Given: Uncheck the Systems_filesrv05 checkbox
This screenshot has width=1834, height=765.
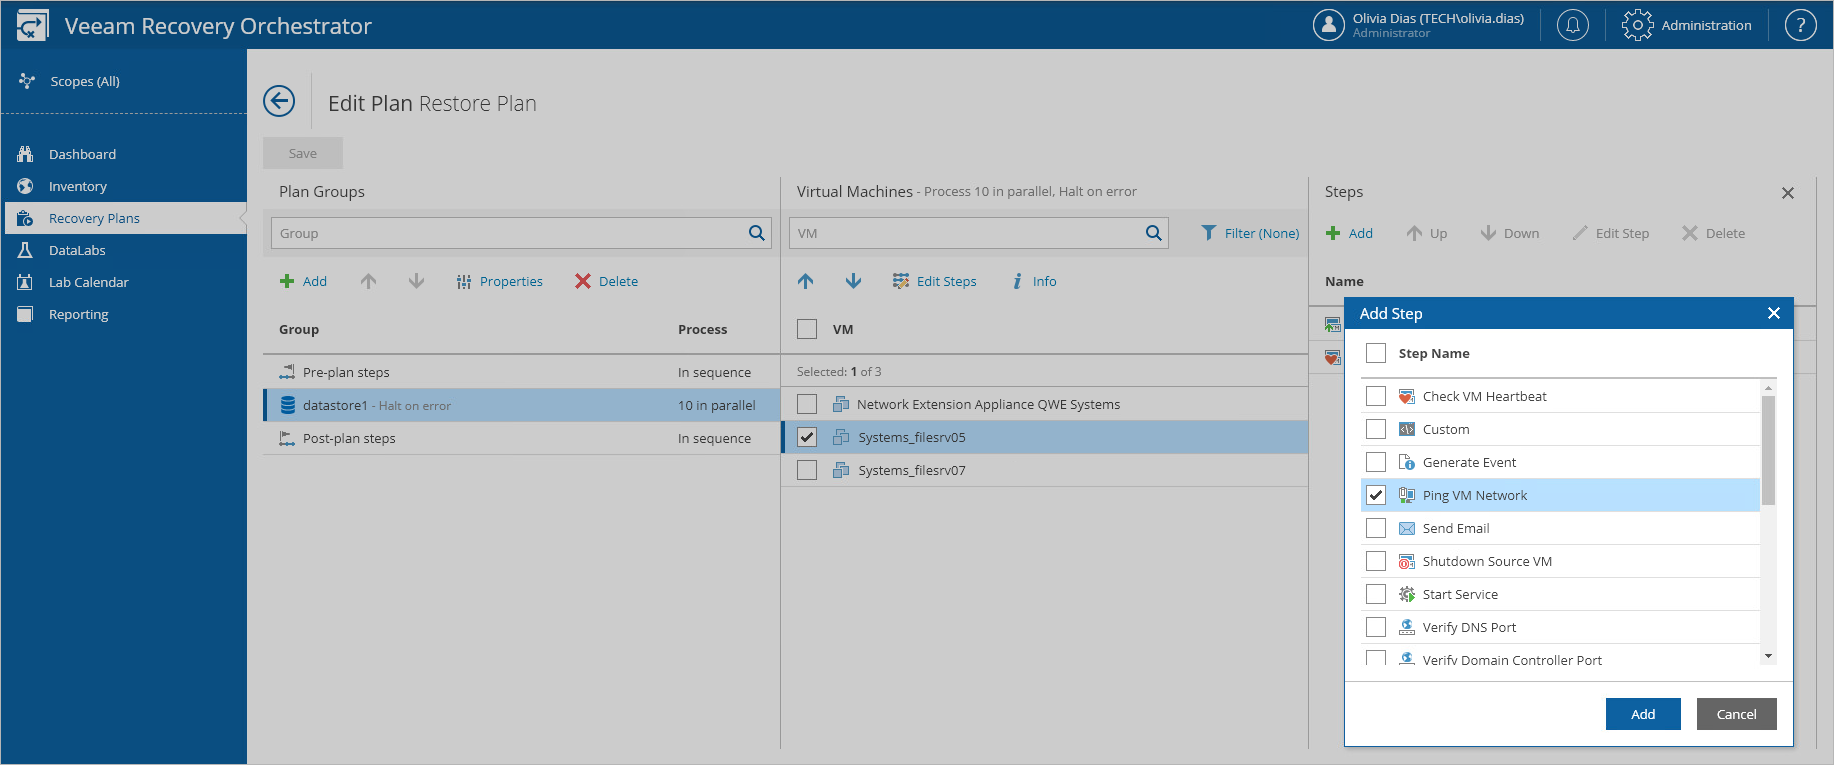Looking at the screenshot, I should point(807,437).
